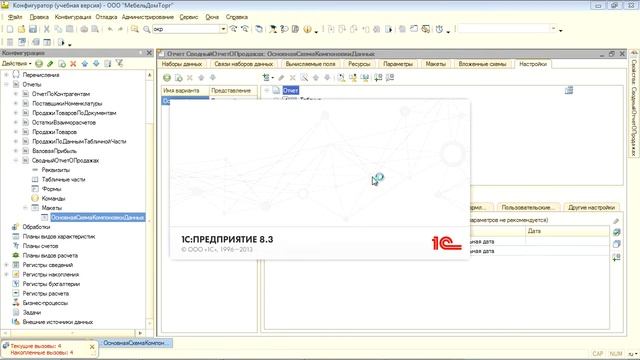Open the Администрирование menu
Viewport: 640px width, 360px height.
(148, 17)
